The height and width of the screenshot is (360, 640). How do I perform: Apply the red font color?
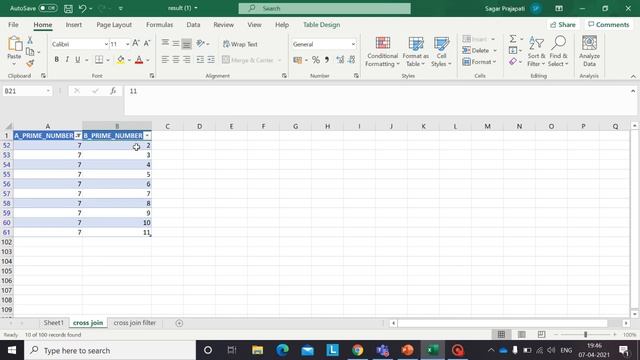139,60
